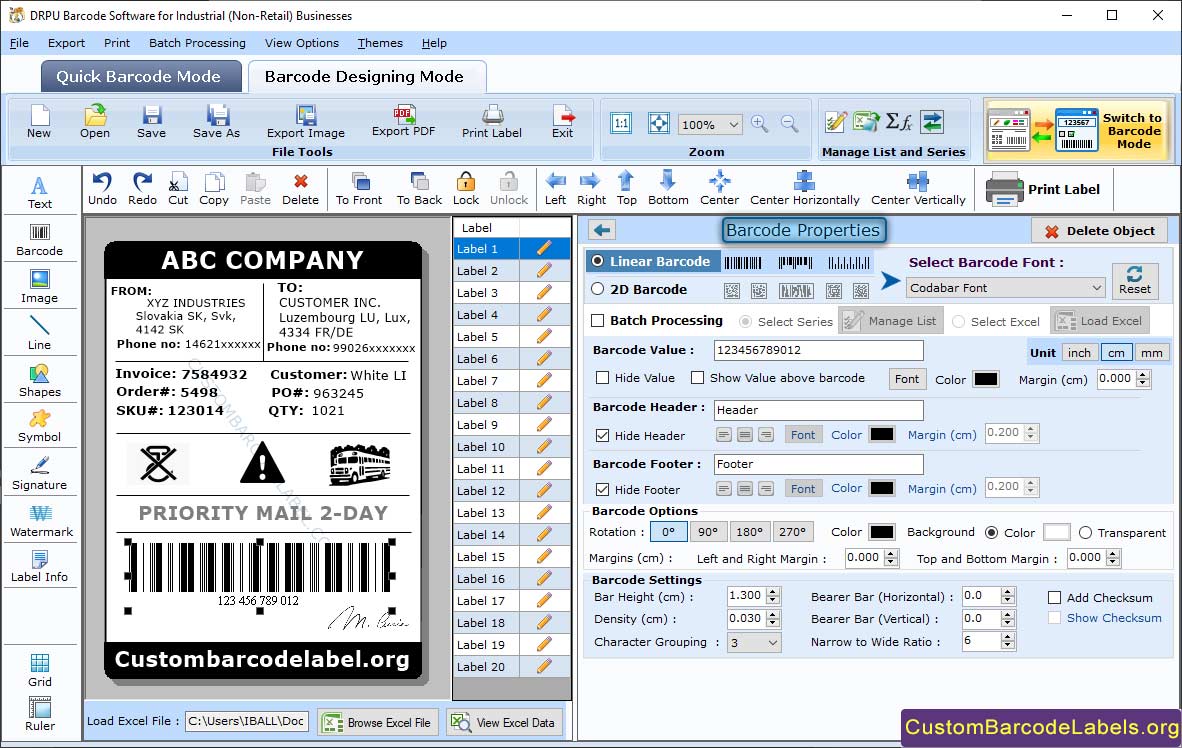This screenshot has width=1182, height=748.
Task: Uncheck the Hide Footer checkbox
Action: click(602, 489)
